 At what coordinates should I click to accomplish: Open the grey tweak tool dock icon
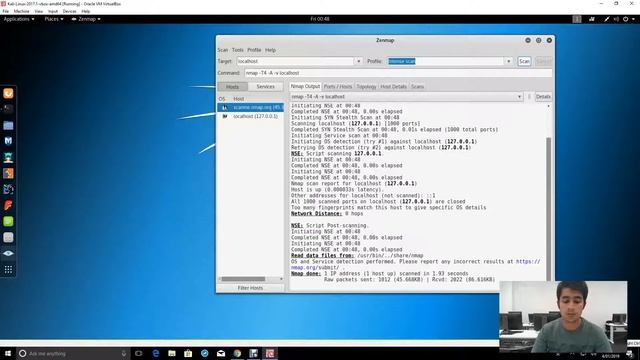(8, 237)
